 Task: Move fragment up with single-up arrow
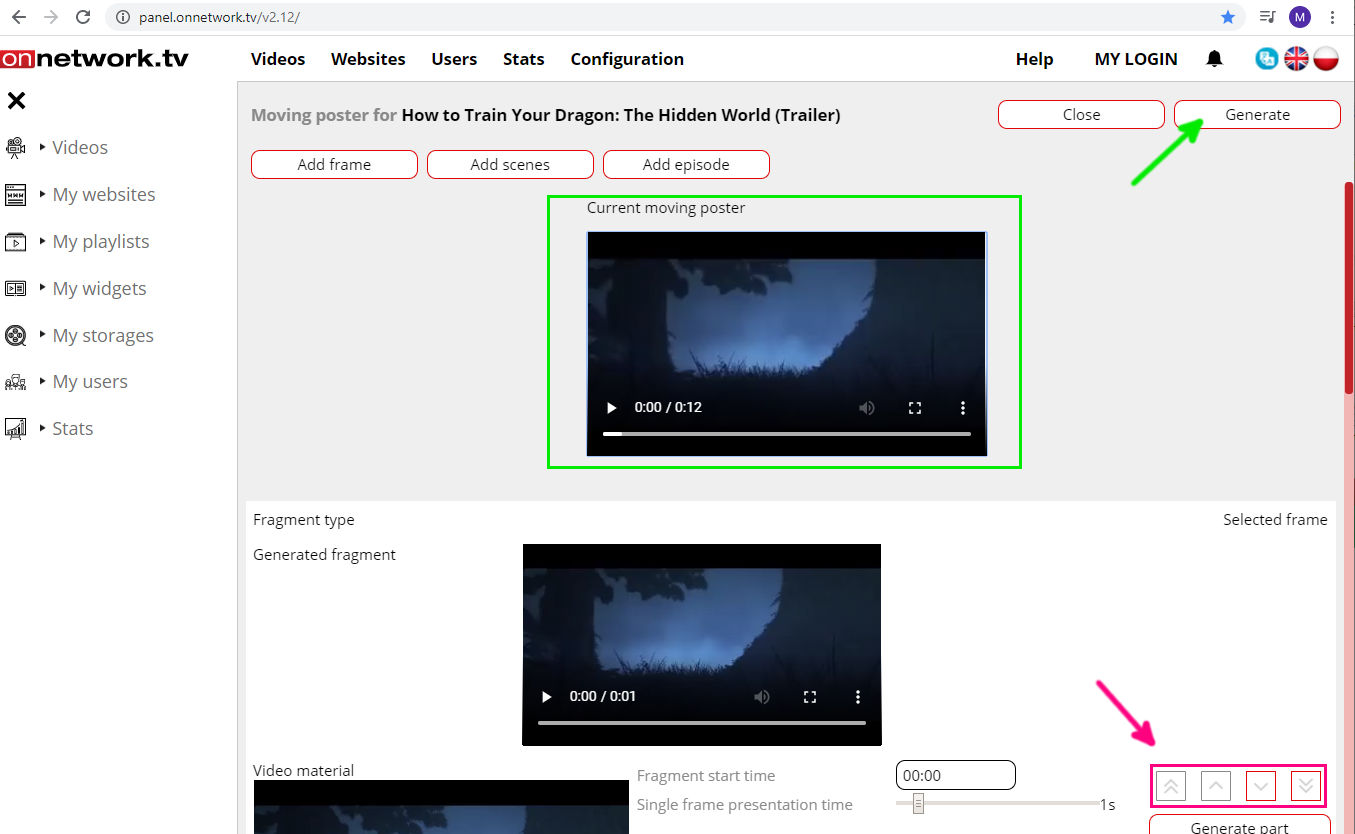[1216, 786]
